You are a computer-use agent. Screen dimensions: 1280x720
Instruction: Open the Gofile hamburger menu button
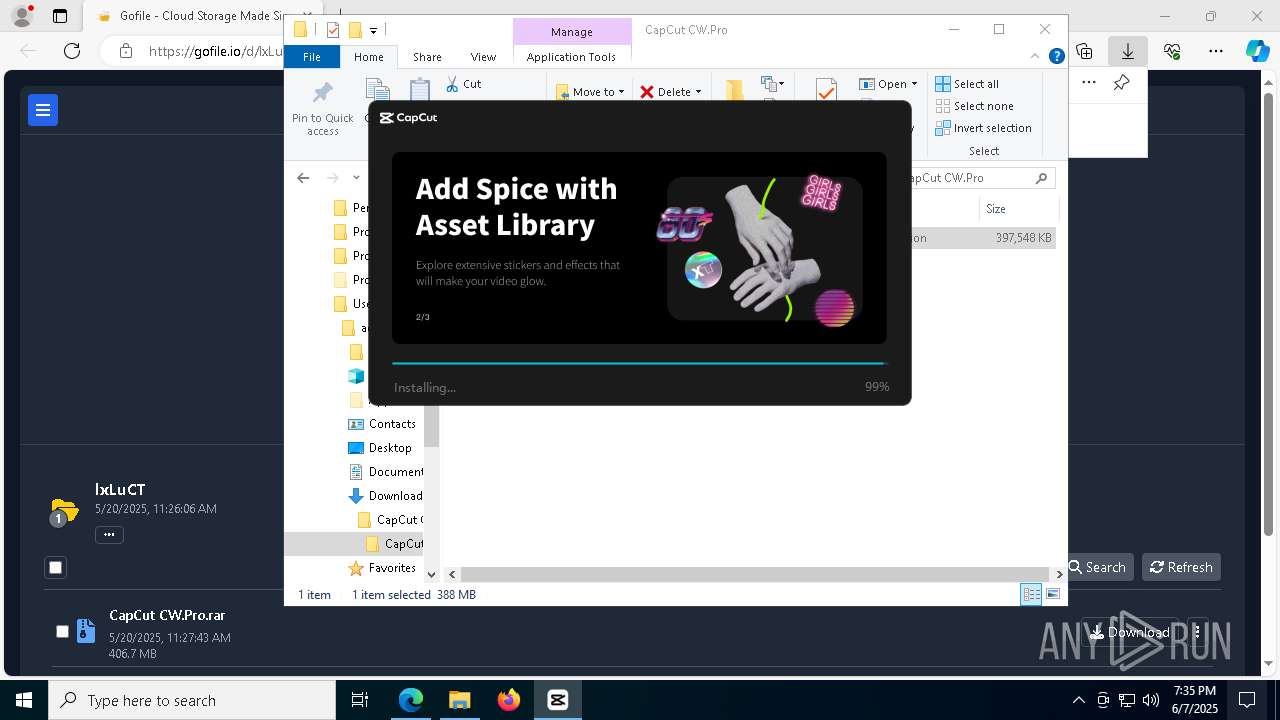point(43,110)
